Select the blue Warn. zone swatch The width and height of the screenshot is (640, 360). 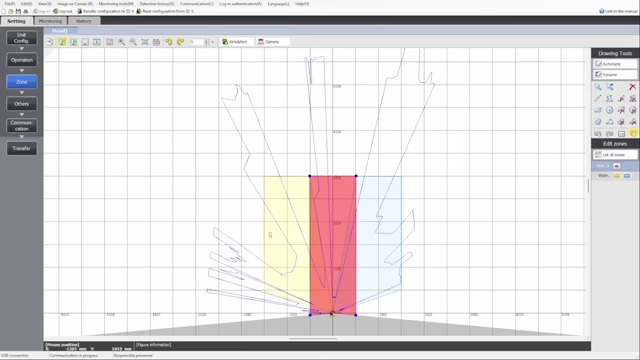(627, 176)
